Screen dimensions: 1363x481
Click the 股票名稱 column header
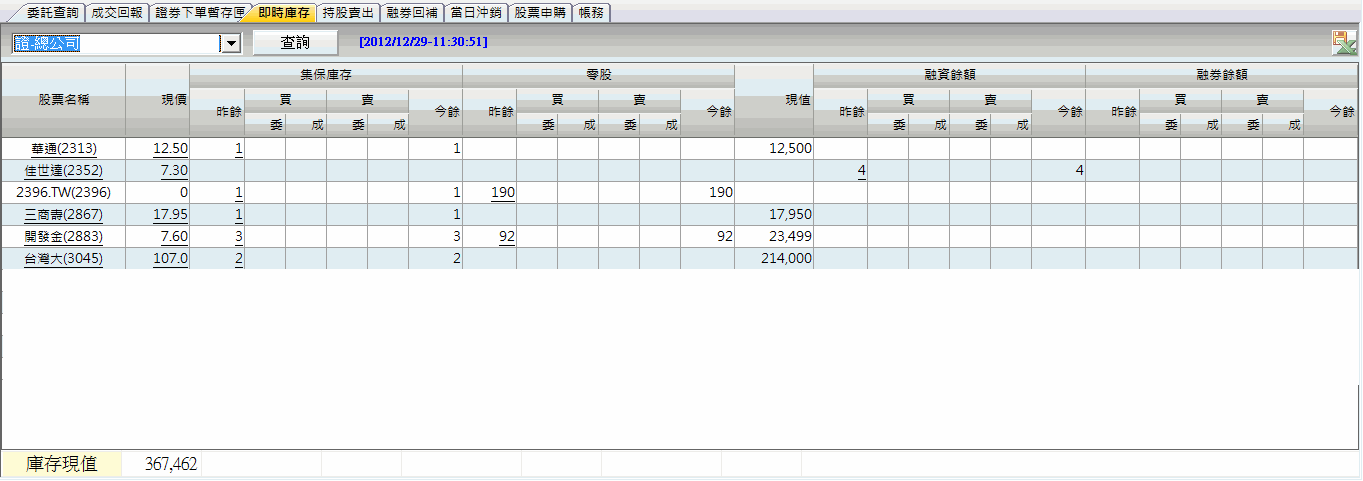(63, 100)
